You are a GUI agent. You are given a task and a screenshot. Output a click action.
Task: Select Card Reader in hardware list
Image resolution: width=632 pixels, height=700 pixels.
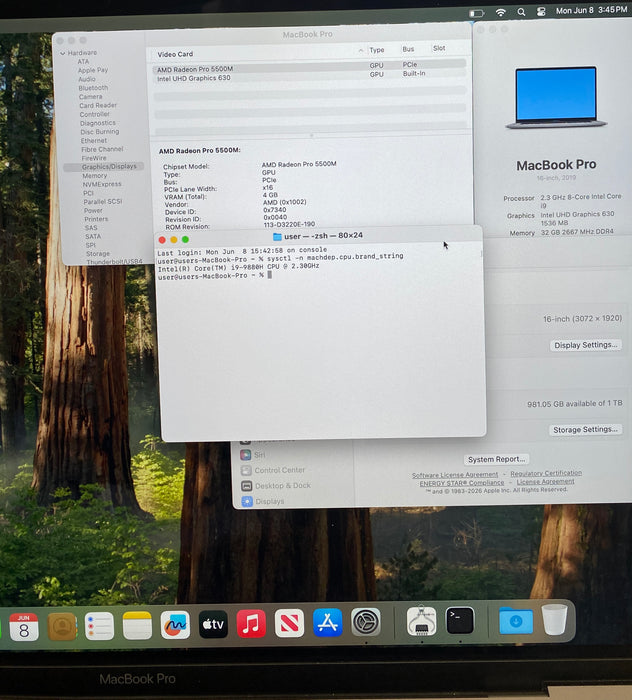point(98,105)
